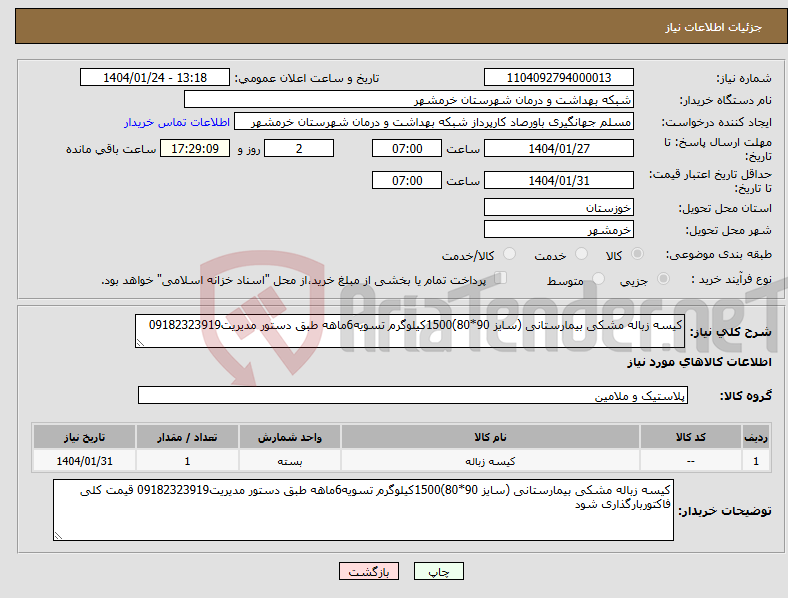Click the remaining days field showing 2
The width and height of the screenshot is (788, 598).
pos(299,148)
